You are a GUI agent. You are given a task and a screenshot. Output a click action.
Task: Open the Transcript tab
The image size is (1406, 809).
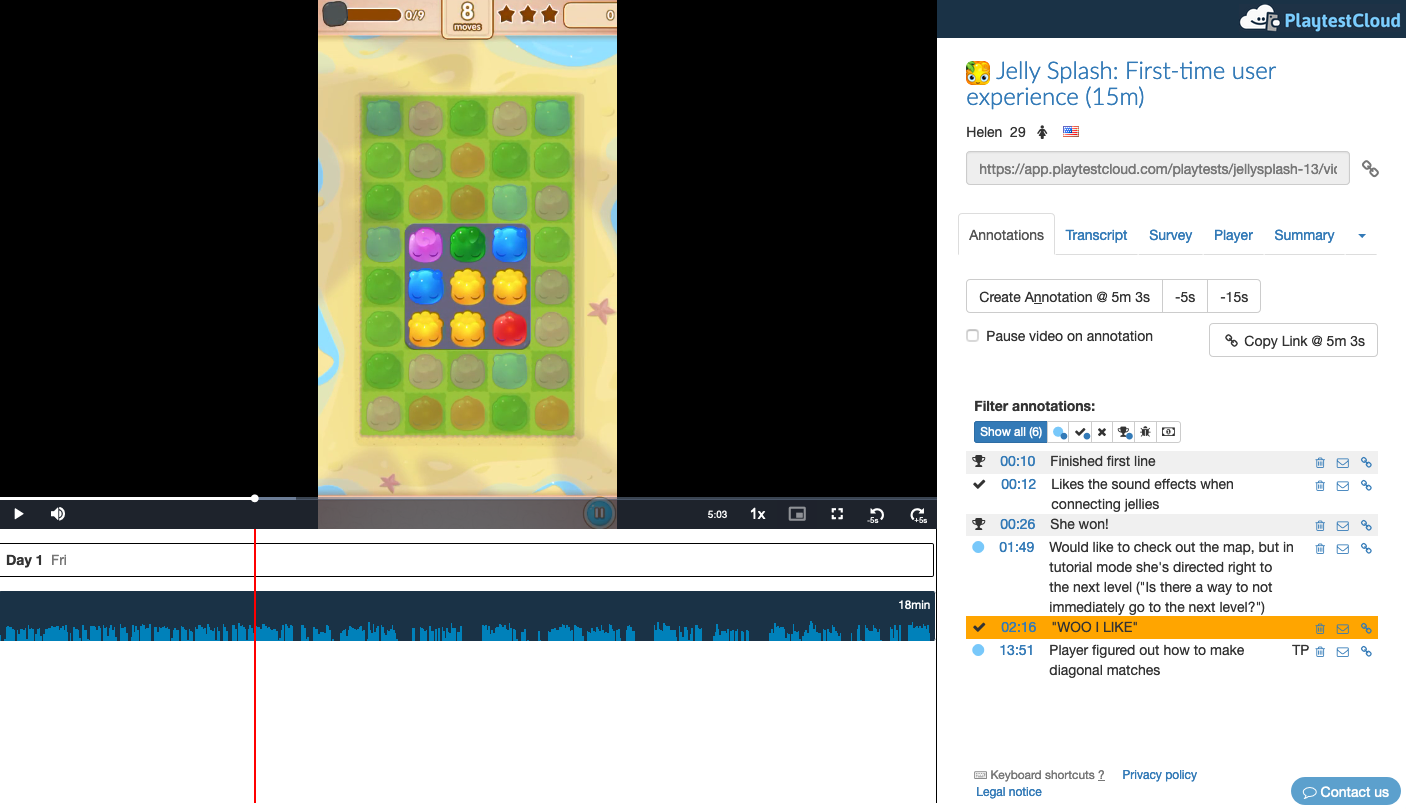1096,235
